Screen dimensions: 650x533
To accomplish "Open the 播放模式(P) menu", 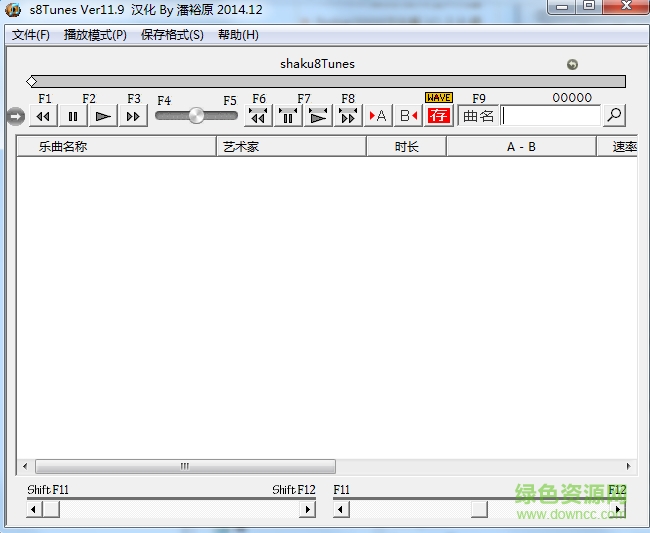I will tap(95, 35).
